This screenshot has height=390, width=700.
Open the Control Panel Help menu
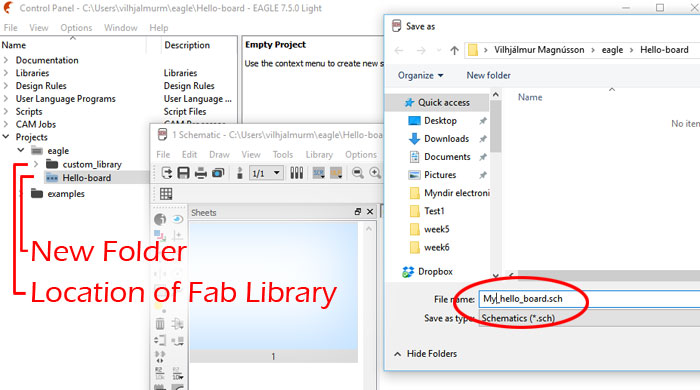click(x=158, y=28)
